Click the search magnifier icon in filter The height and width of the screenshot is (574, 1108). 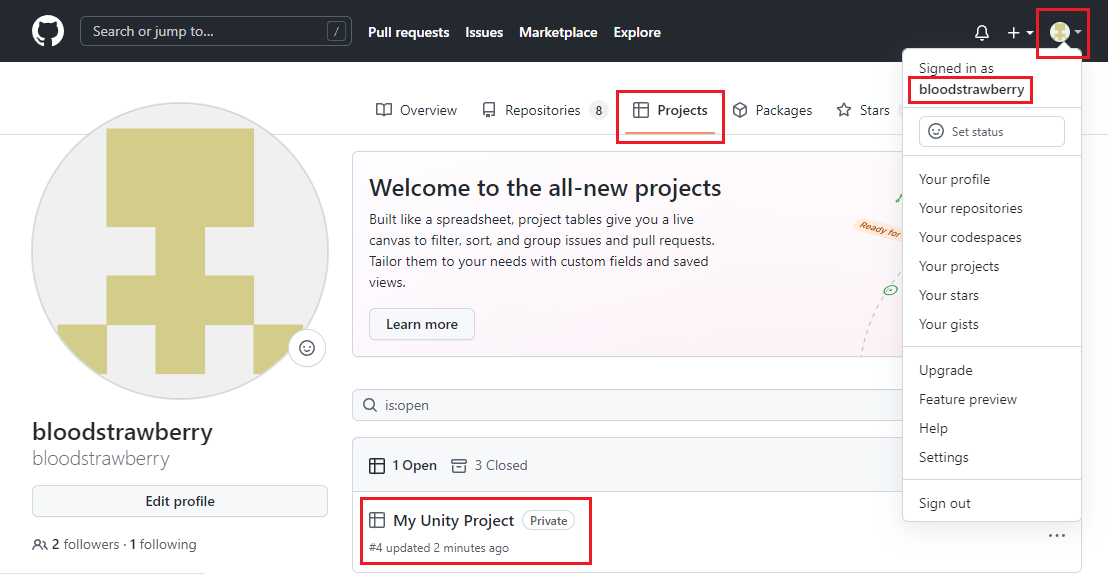[x=370, y=405]
